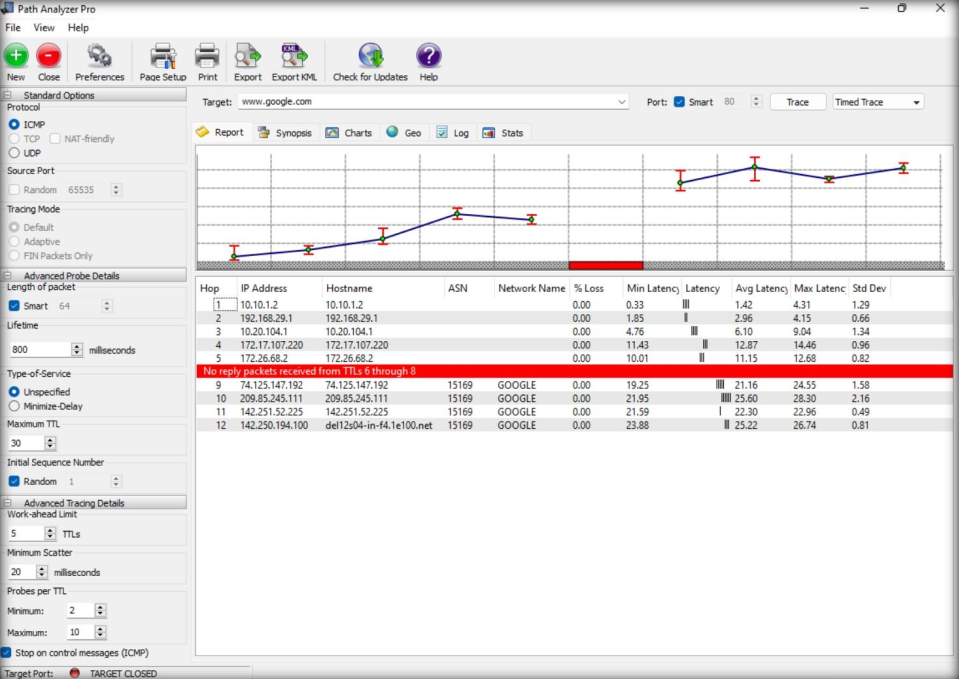Image resolution: width=959 pixels, height=679 pixels.
Task: Click the Export KML icon
Action: pyautogui.click(x=294, y=56)
